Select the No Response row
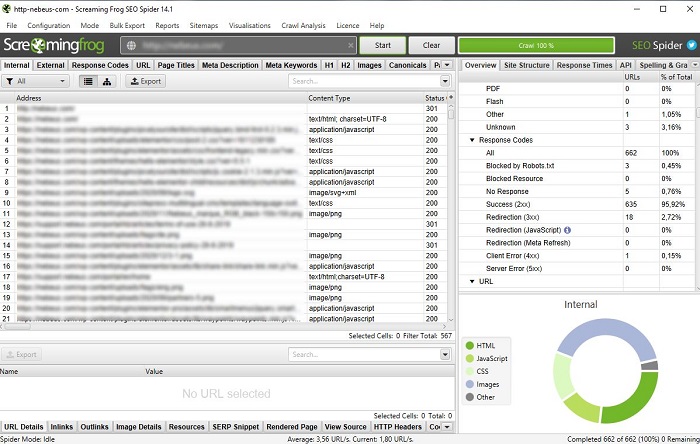Viewport: 700px width, 444px height. point(577,191)
